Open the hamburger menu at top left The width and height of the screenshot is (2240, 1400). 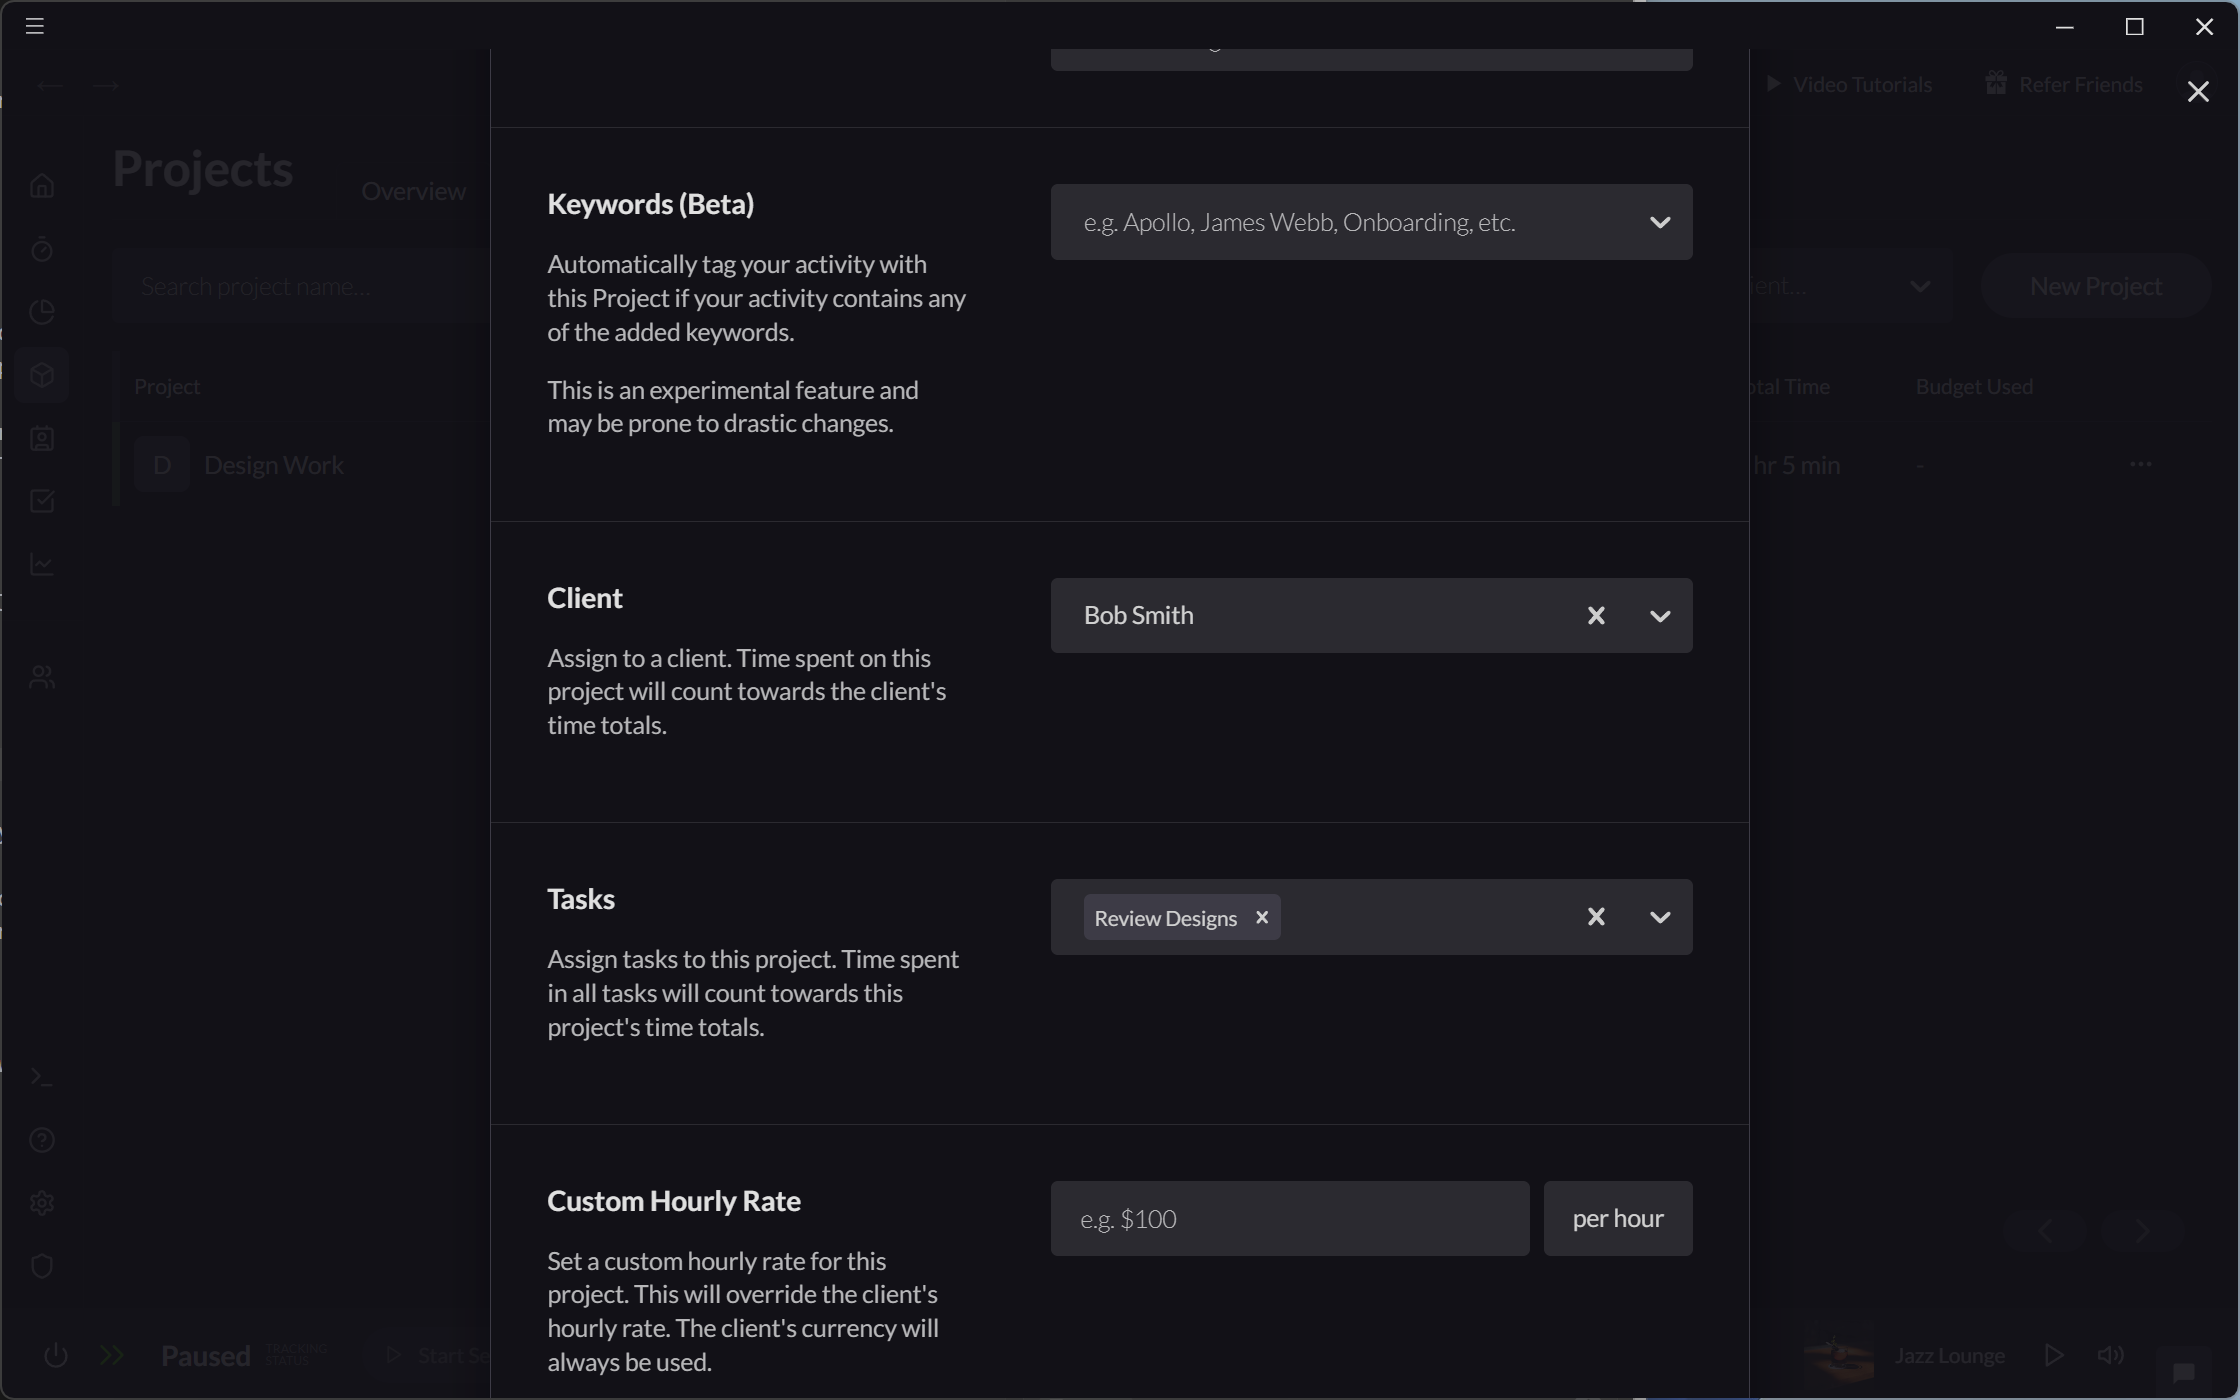(34, 25)
